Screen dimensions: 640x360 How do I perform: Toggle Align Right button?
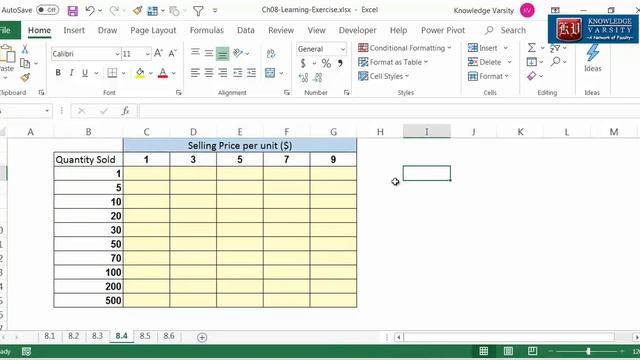[x=223, y=73]
